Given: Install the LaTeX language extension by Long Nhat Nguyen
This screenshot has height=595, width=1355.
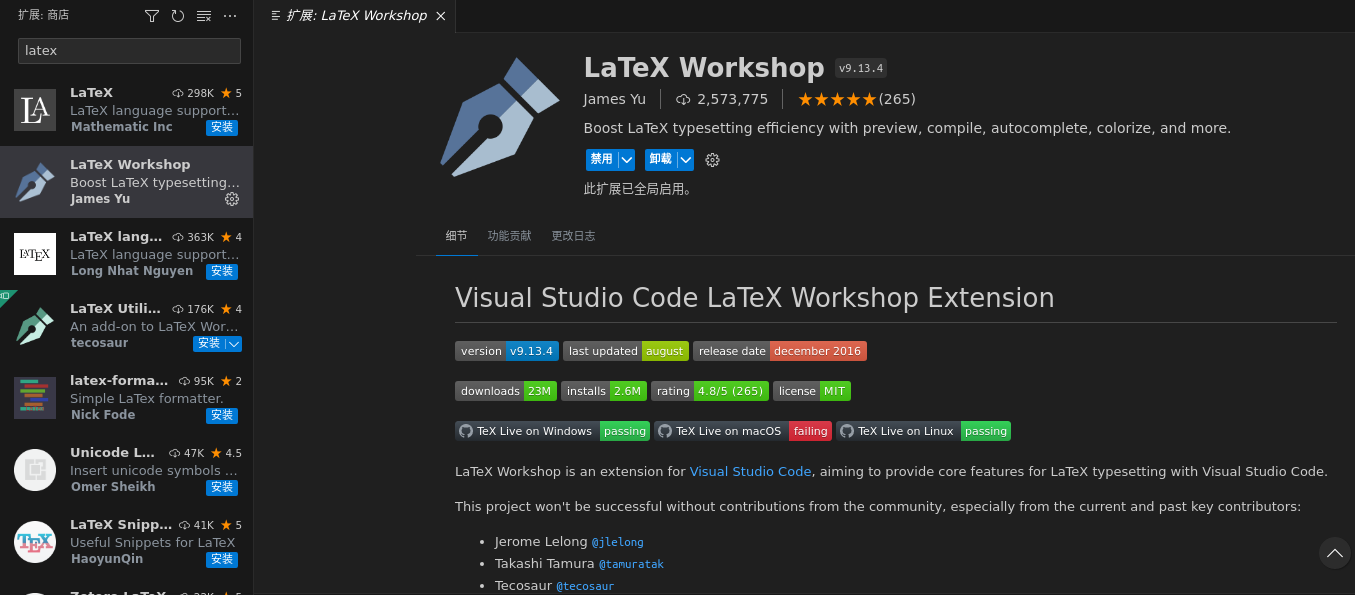Looking at the screenshot, I should [x=222, y=271].
